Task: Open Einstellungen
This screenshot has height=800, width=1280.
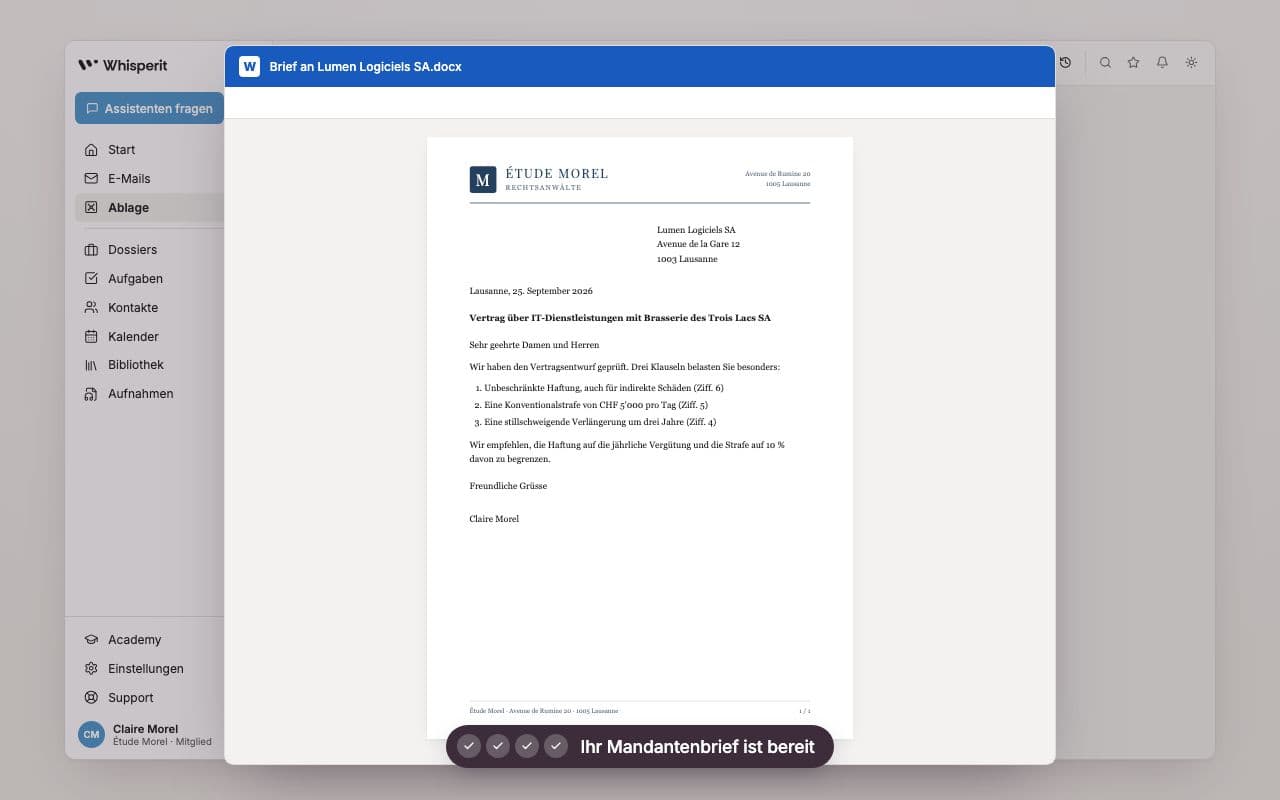Action: (149, 669)
